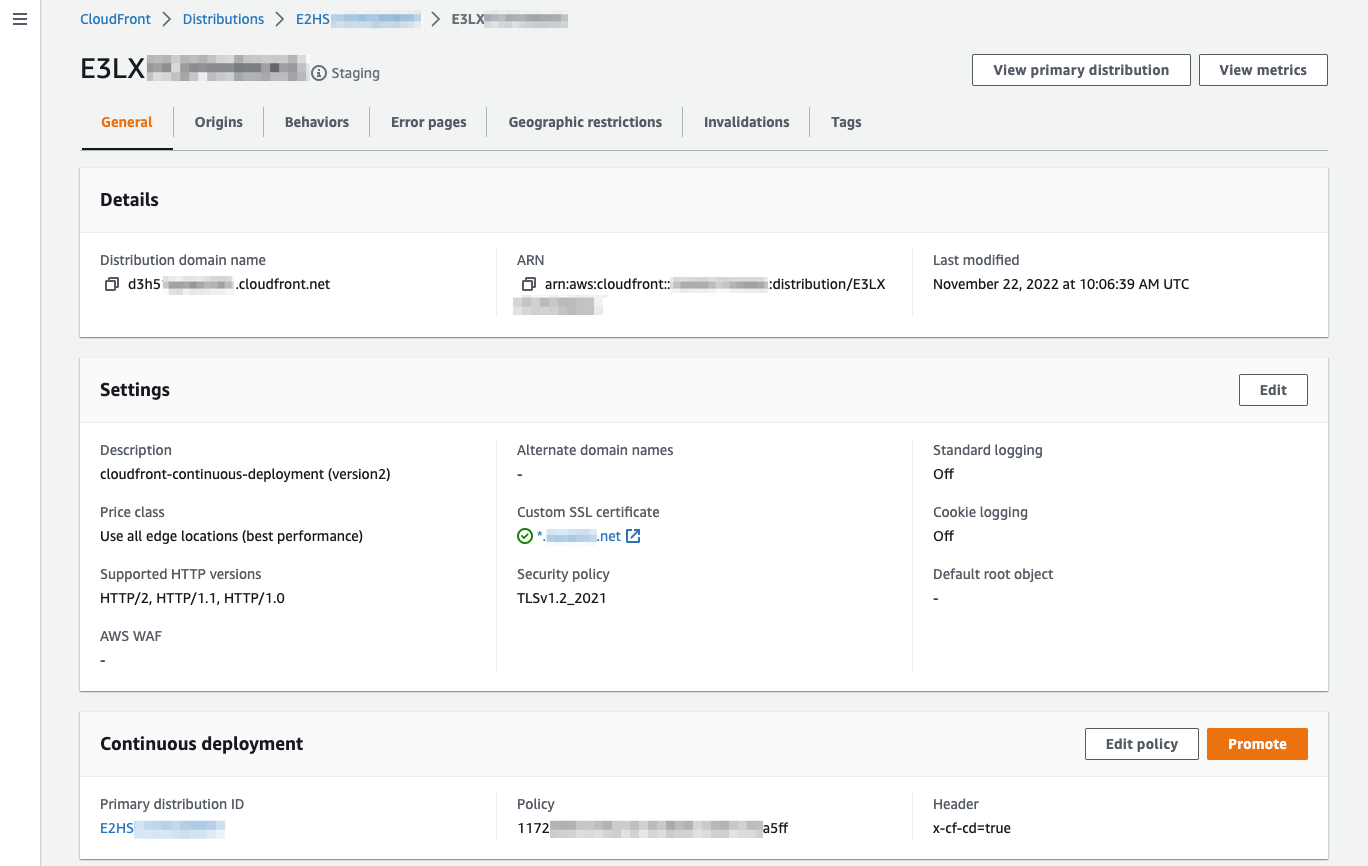This screenshot has height=866, width=1368.
Task: Click the green checkmark on SSL certificate
Action: (x=525, y=535)
